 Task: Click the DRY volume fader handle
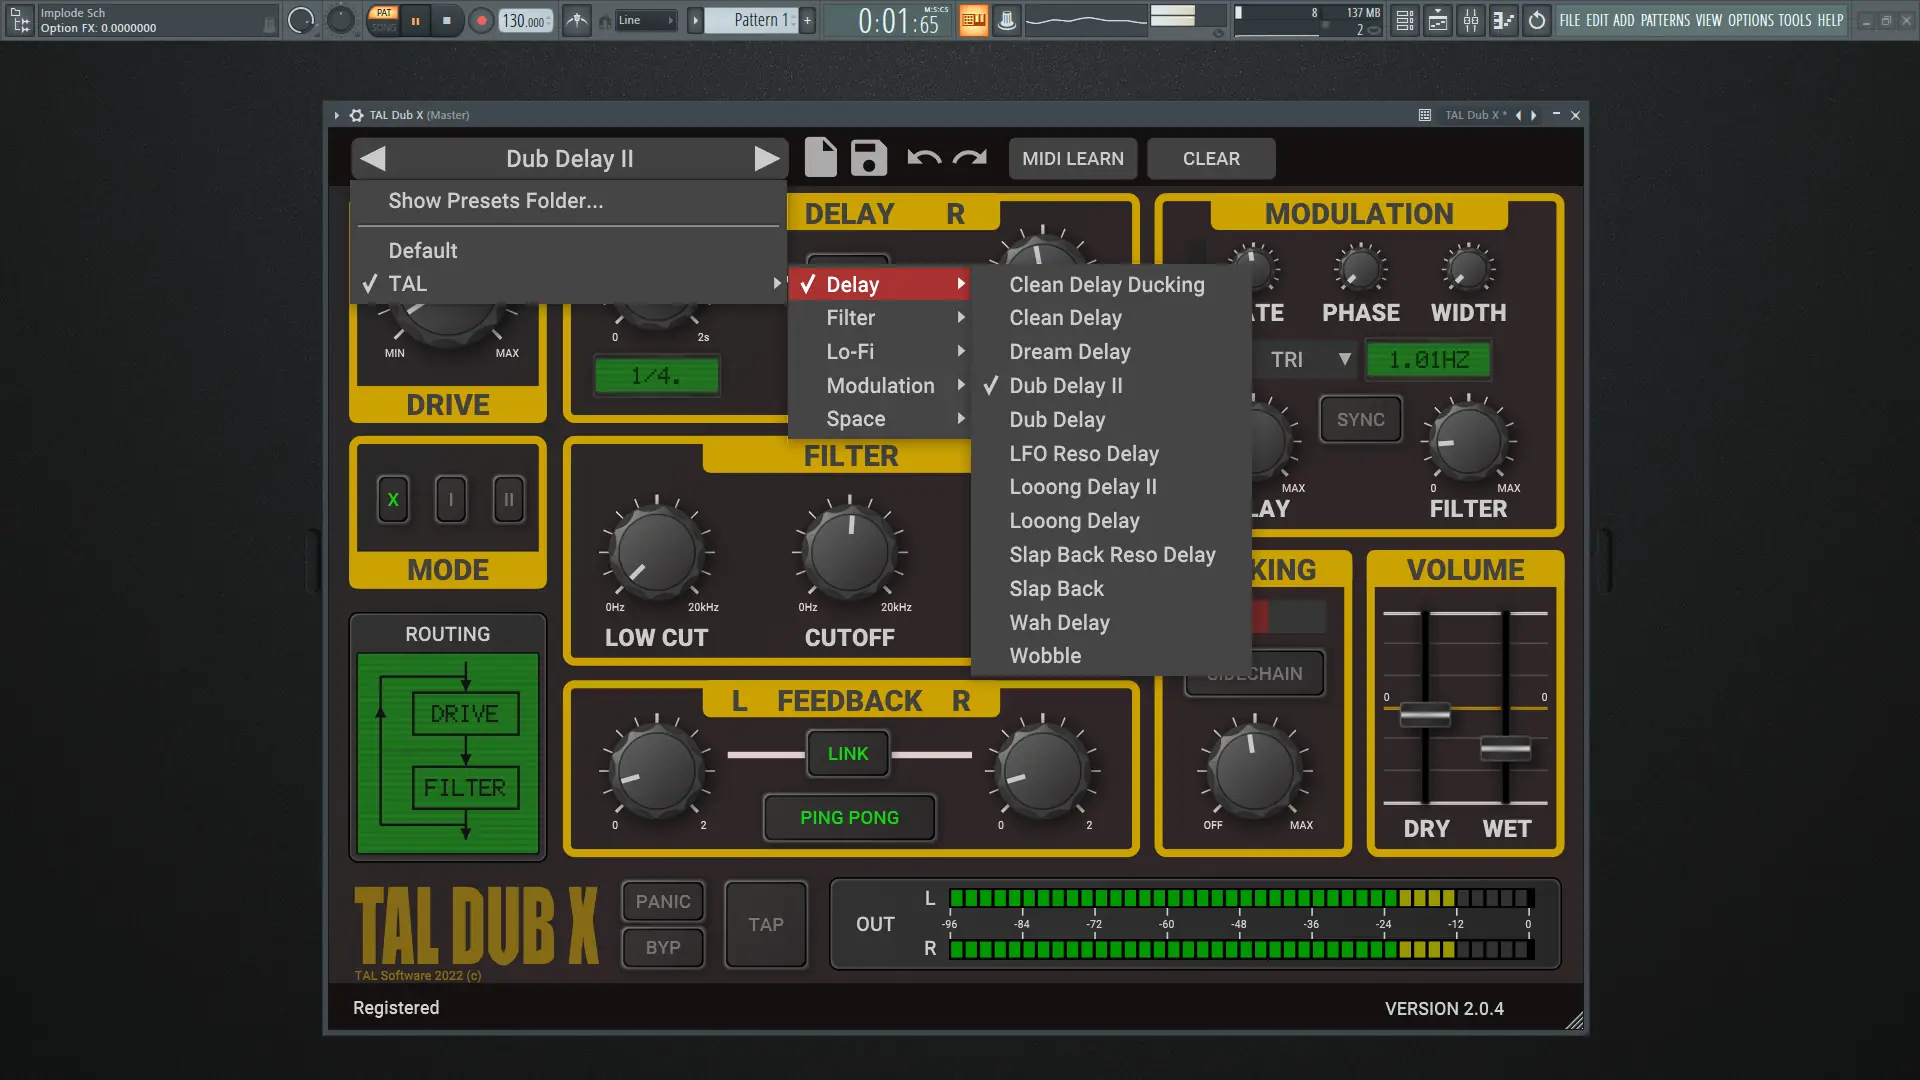tap(1425, 714)
